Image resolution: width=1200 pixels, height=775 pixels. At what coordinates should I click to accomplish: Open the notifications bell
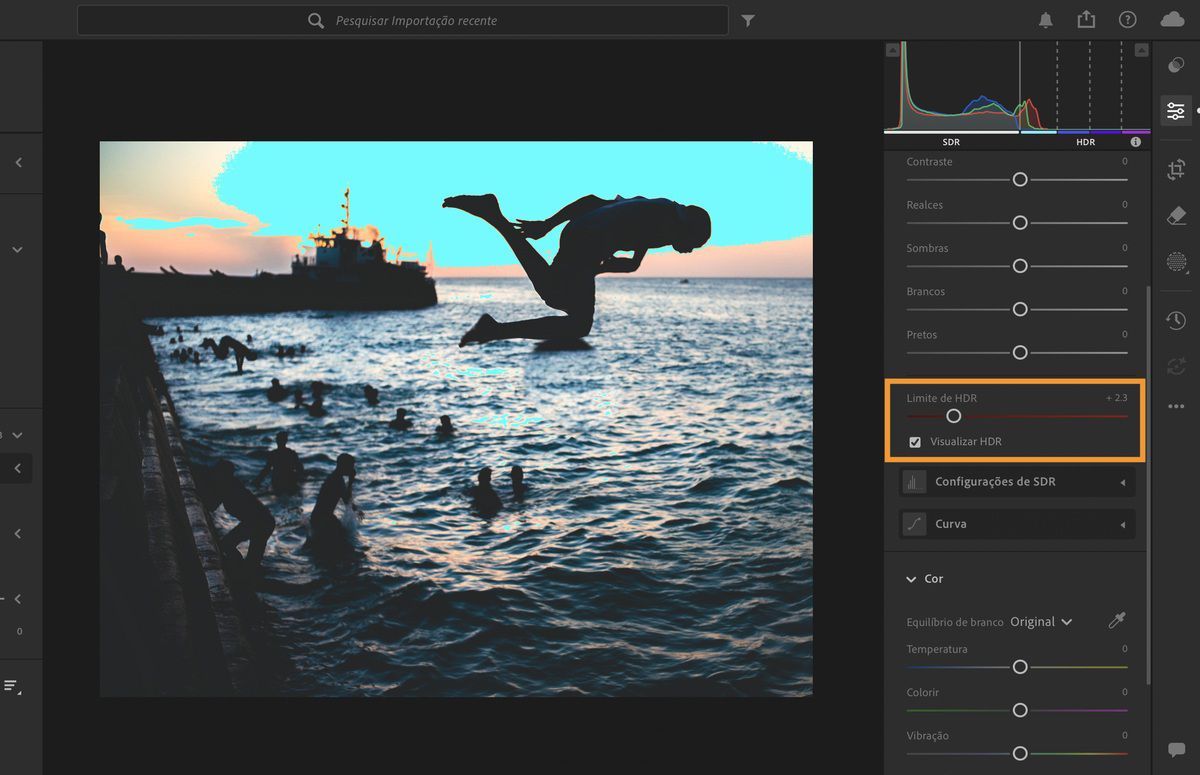coord(1046,21)
